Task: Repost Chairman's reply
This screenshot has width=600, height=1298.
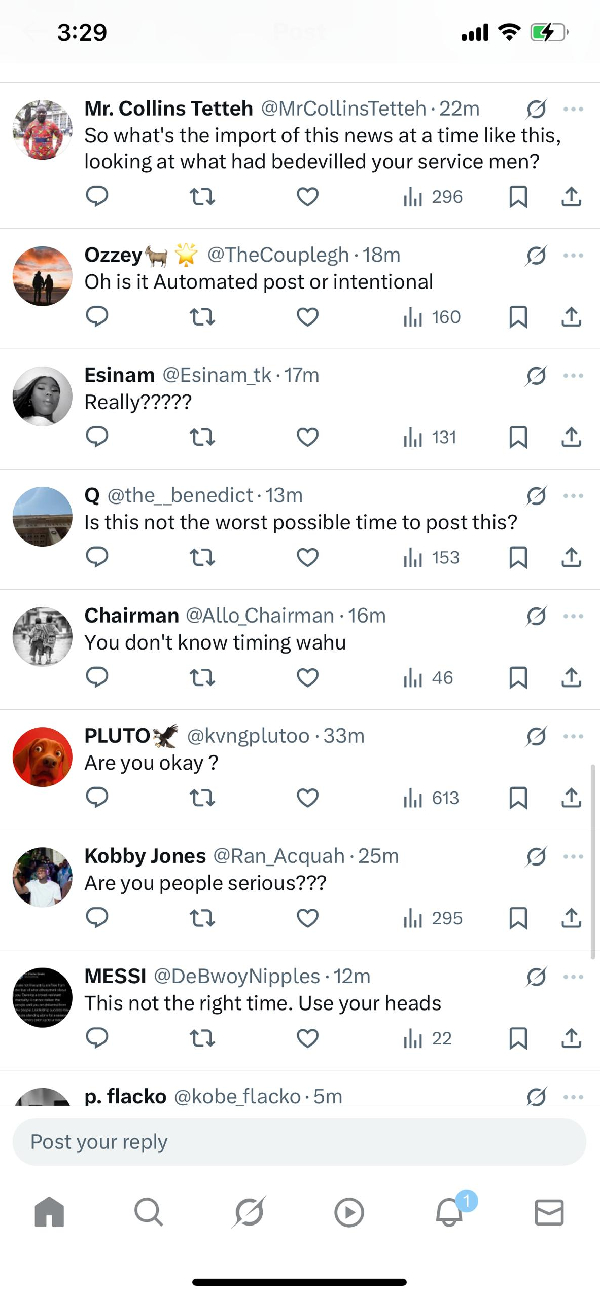Action: coord(202,678)
